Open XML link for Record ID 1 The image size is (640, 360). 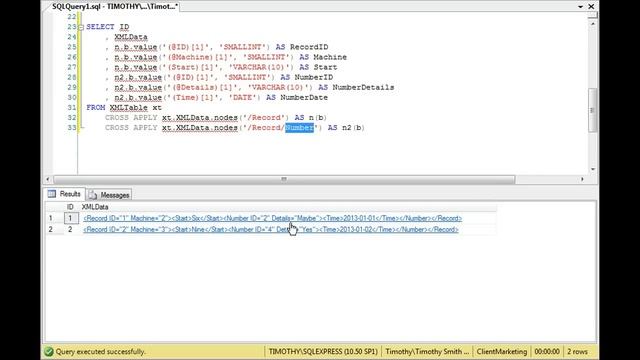(273, 218)
